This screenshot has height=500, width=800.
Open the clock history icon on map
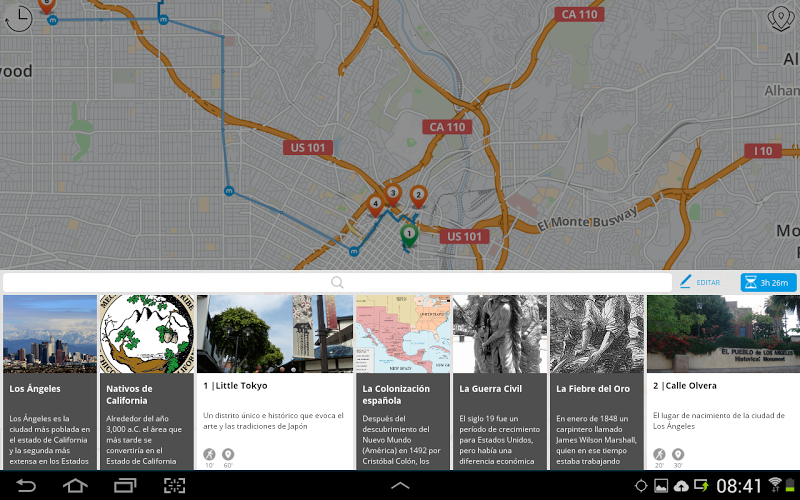click(x=19, y=19)
